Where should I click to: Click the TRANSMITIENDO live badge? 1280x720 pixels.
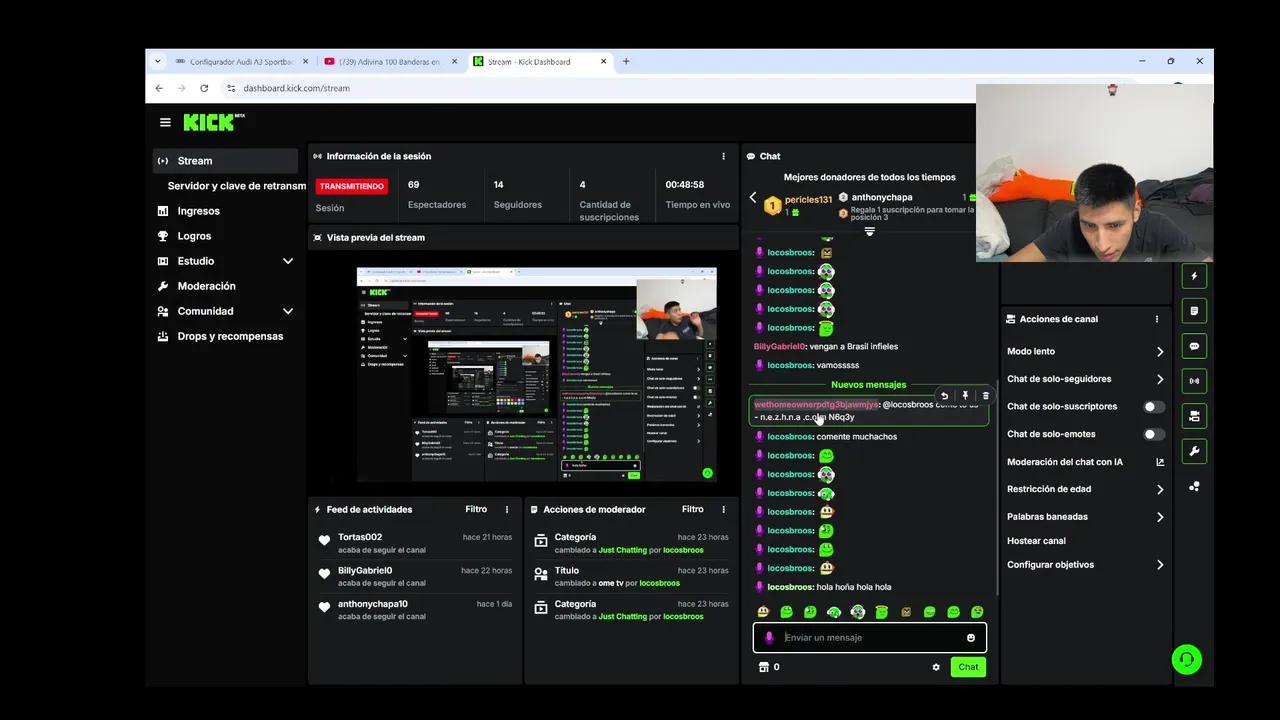coord(352,186)
